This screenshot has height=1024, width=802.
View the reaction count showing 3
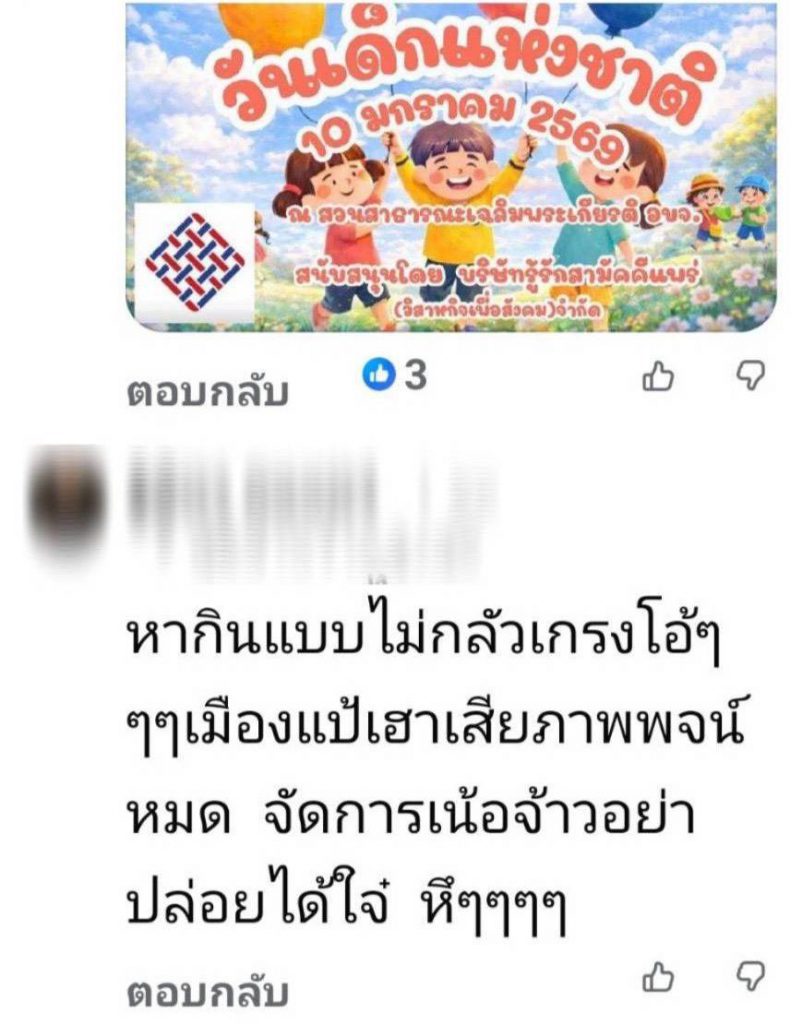coord(415,375)
